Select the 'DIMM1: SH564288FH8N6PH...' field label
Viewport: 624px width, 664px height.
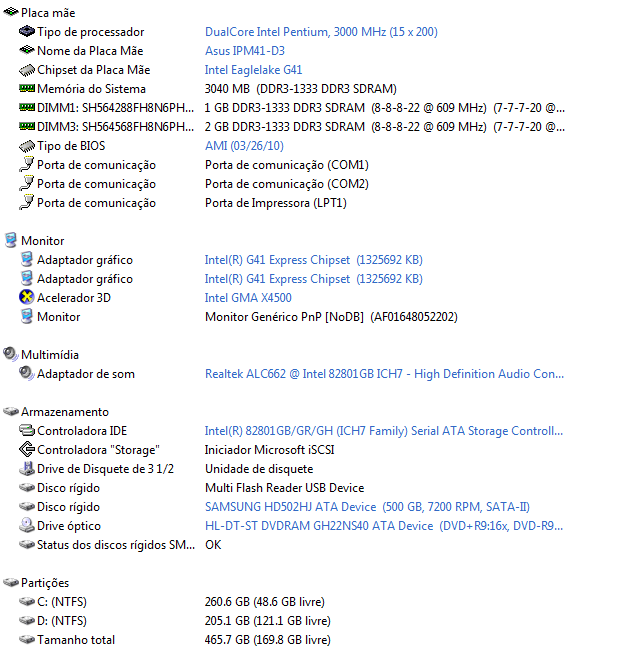tap(116, 108)
